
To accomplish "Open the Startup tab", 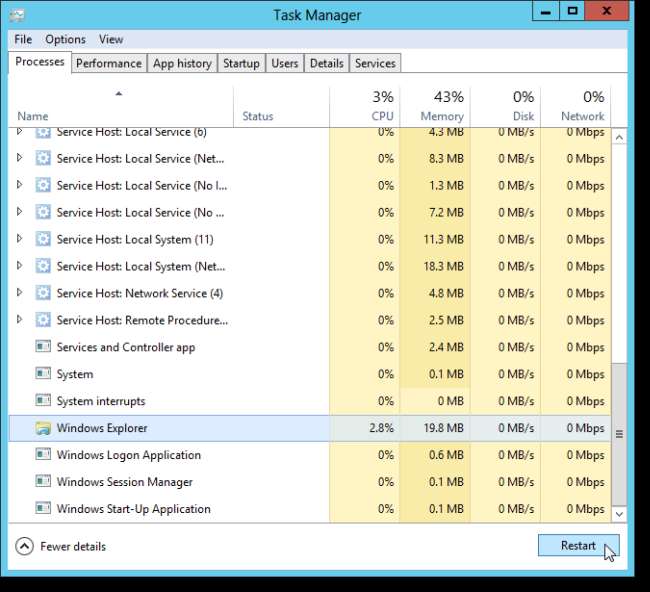I will [241, 63].
